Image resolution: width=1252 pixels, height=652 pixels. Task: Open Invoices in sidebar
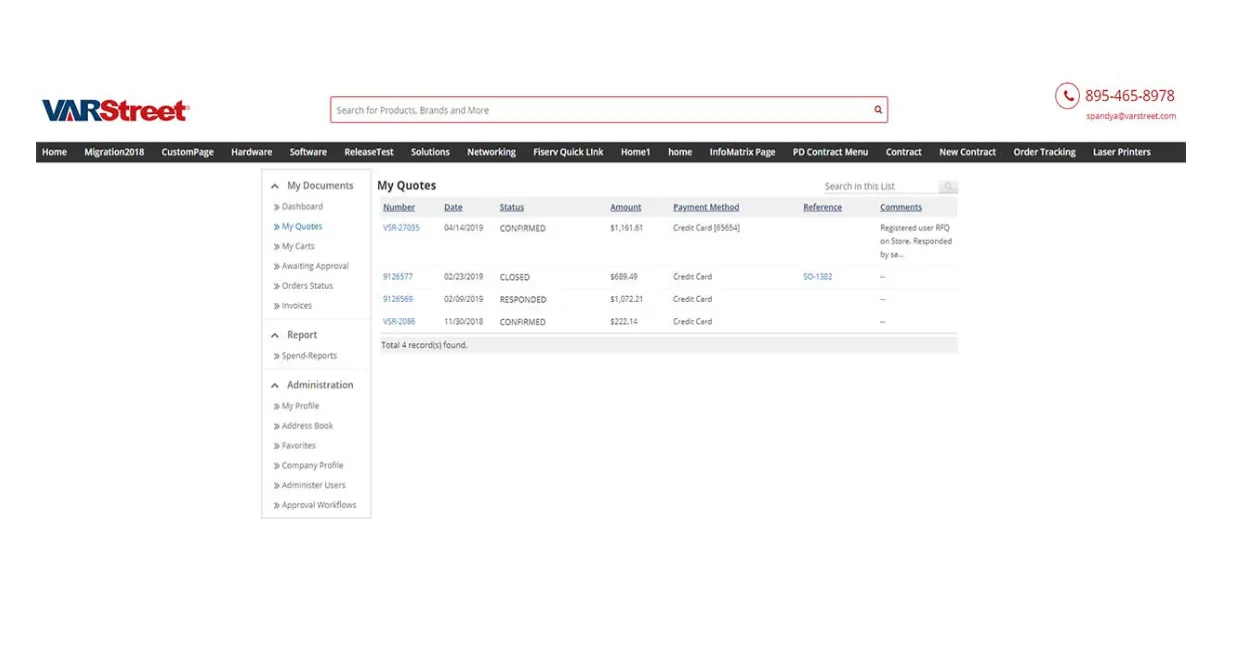pos(297,306)
